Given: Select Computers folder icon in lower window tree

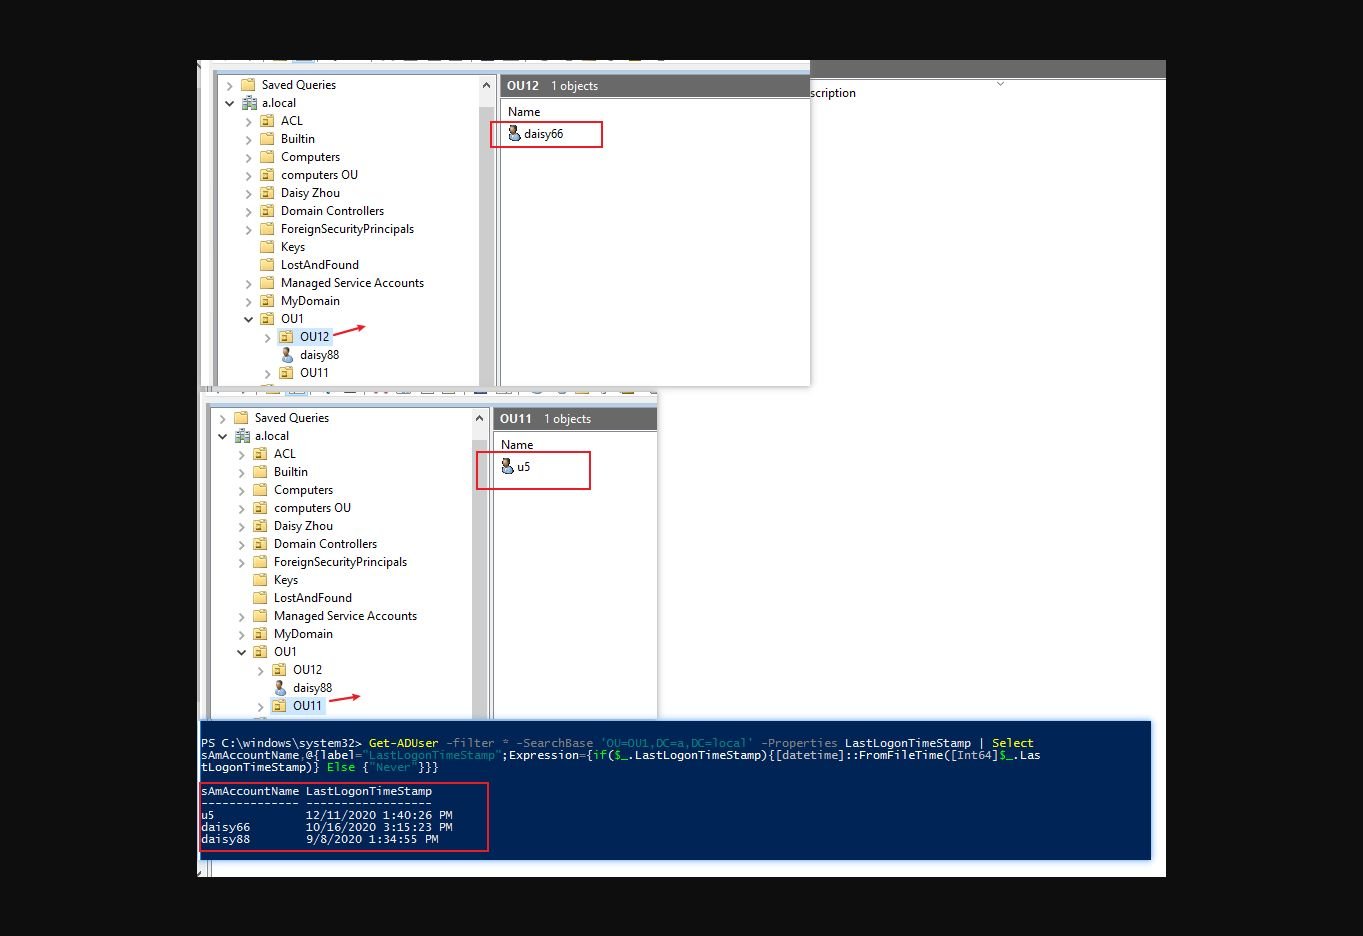Looking at the screenshot, I should click(x=260, y=490).
